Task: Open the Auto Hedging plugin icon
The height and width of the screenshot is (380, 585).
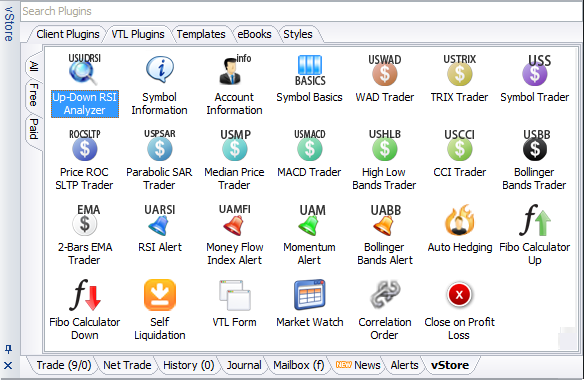Action: 460,220
